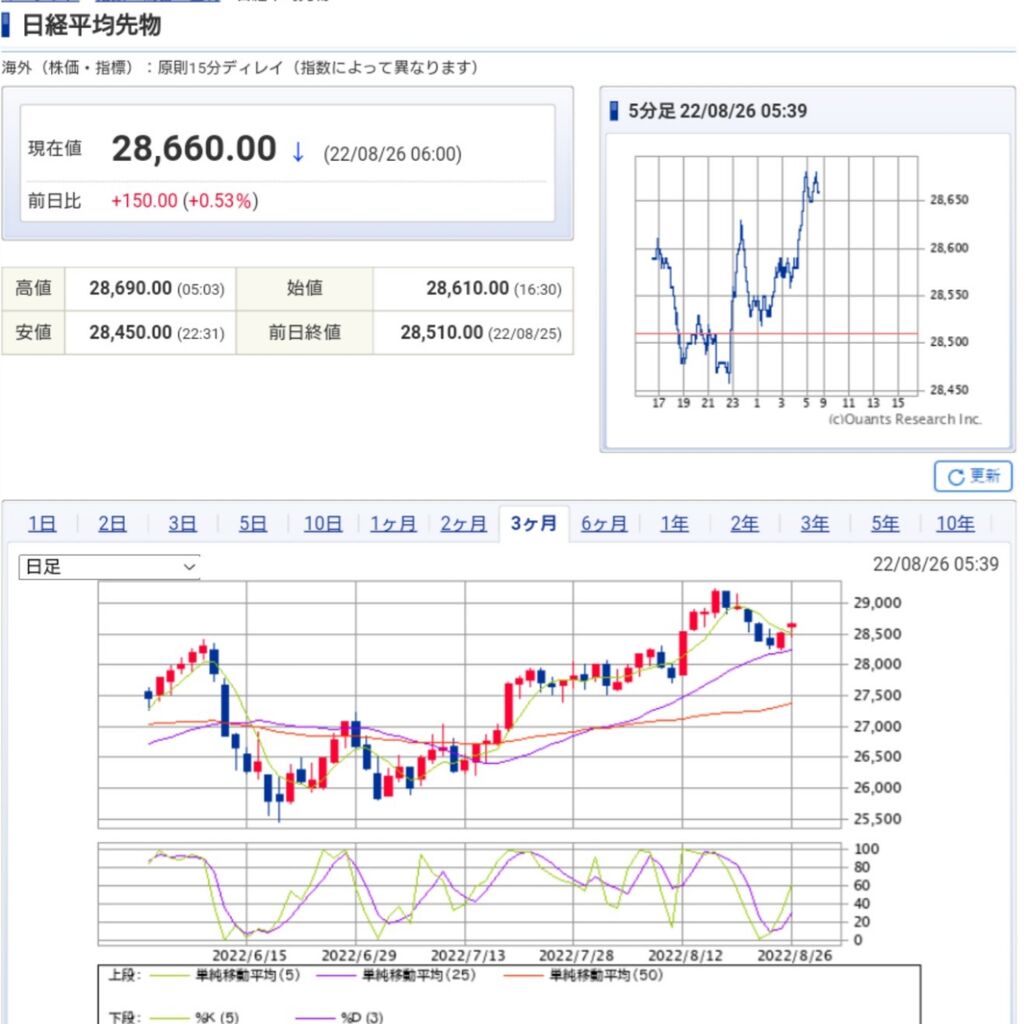Click the 高値 value 28,690.00

(130, 289)
